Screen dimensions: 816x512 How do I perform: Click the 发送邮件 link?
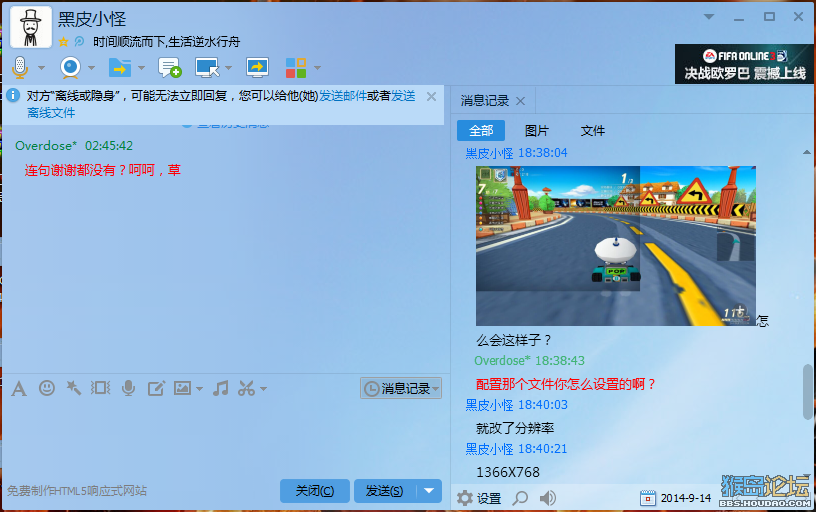(x=343, y=96)
